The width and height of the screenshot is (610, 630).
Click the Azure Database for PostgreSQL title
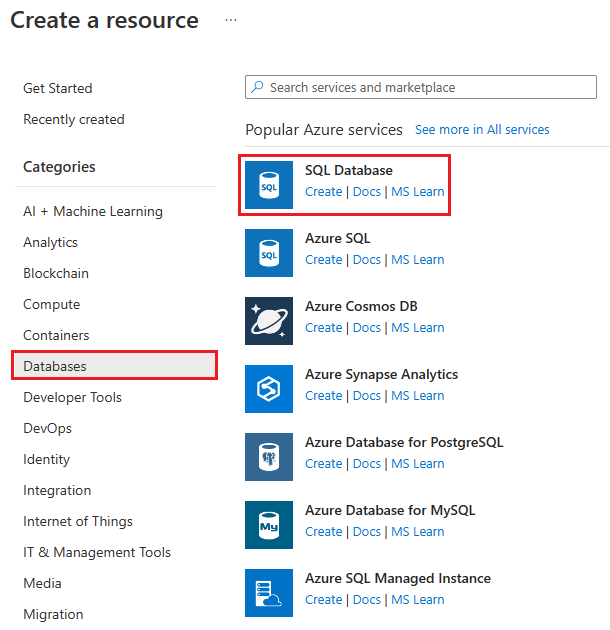tap(404, 442)
